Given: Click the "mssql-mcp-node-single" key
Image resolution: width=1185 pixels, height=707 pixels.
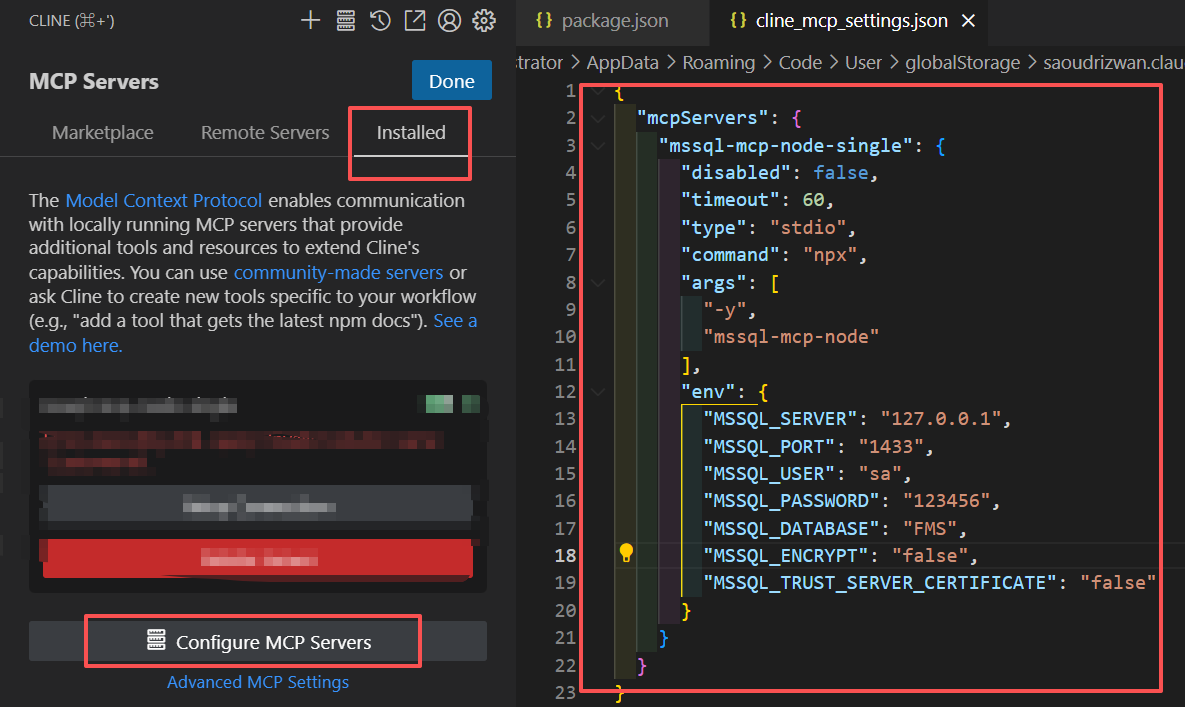Looking at the screenshot, I should (x=786, y=146).
